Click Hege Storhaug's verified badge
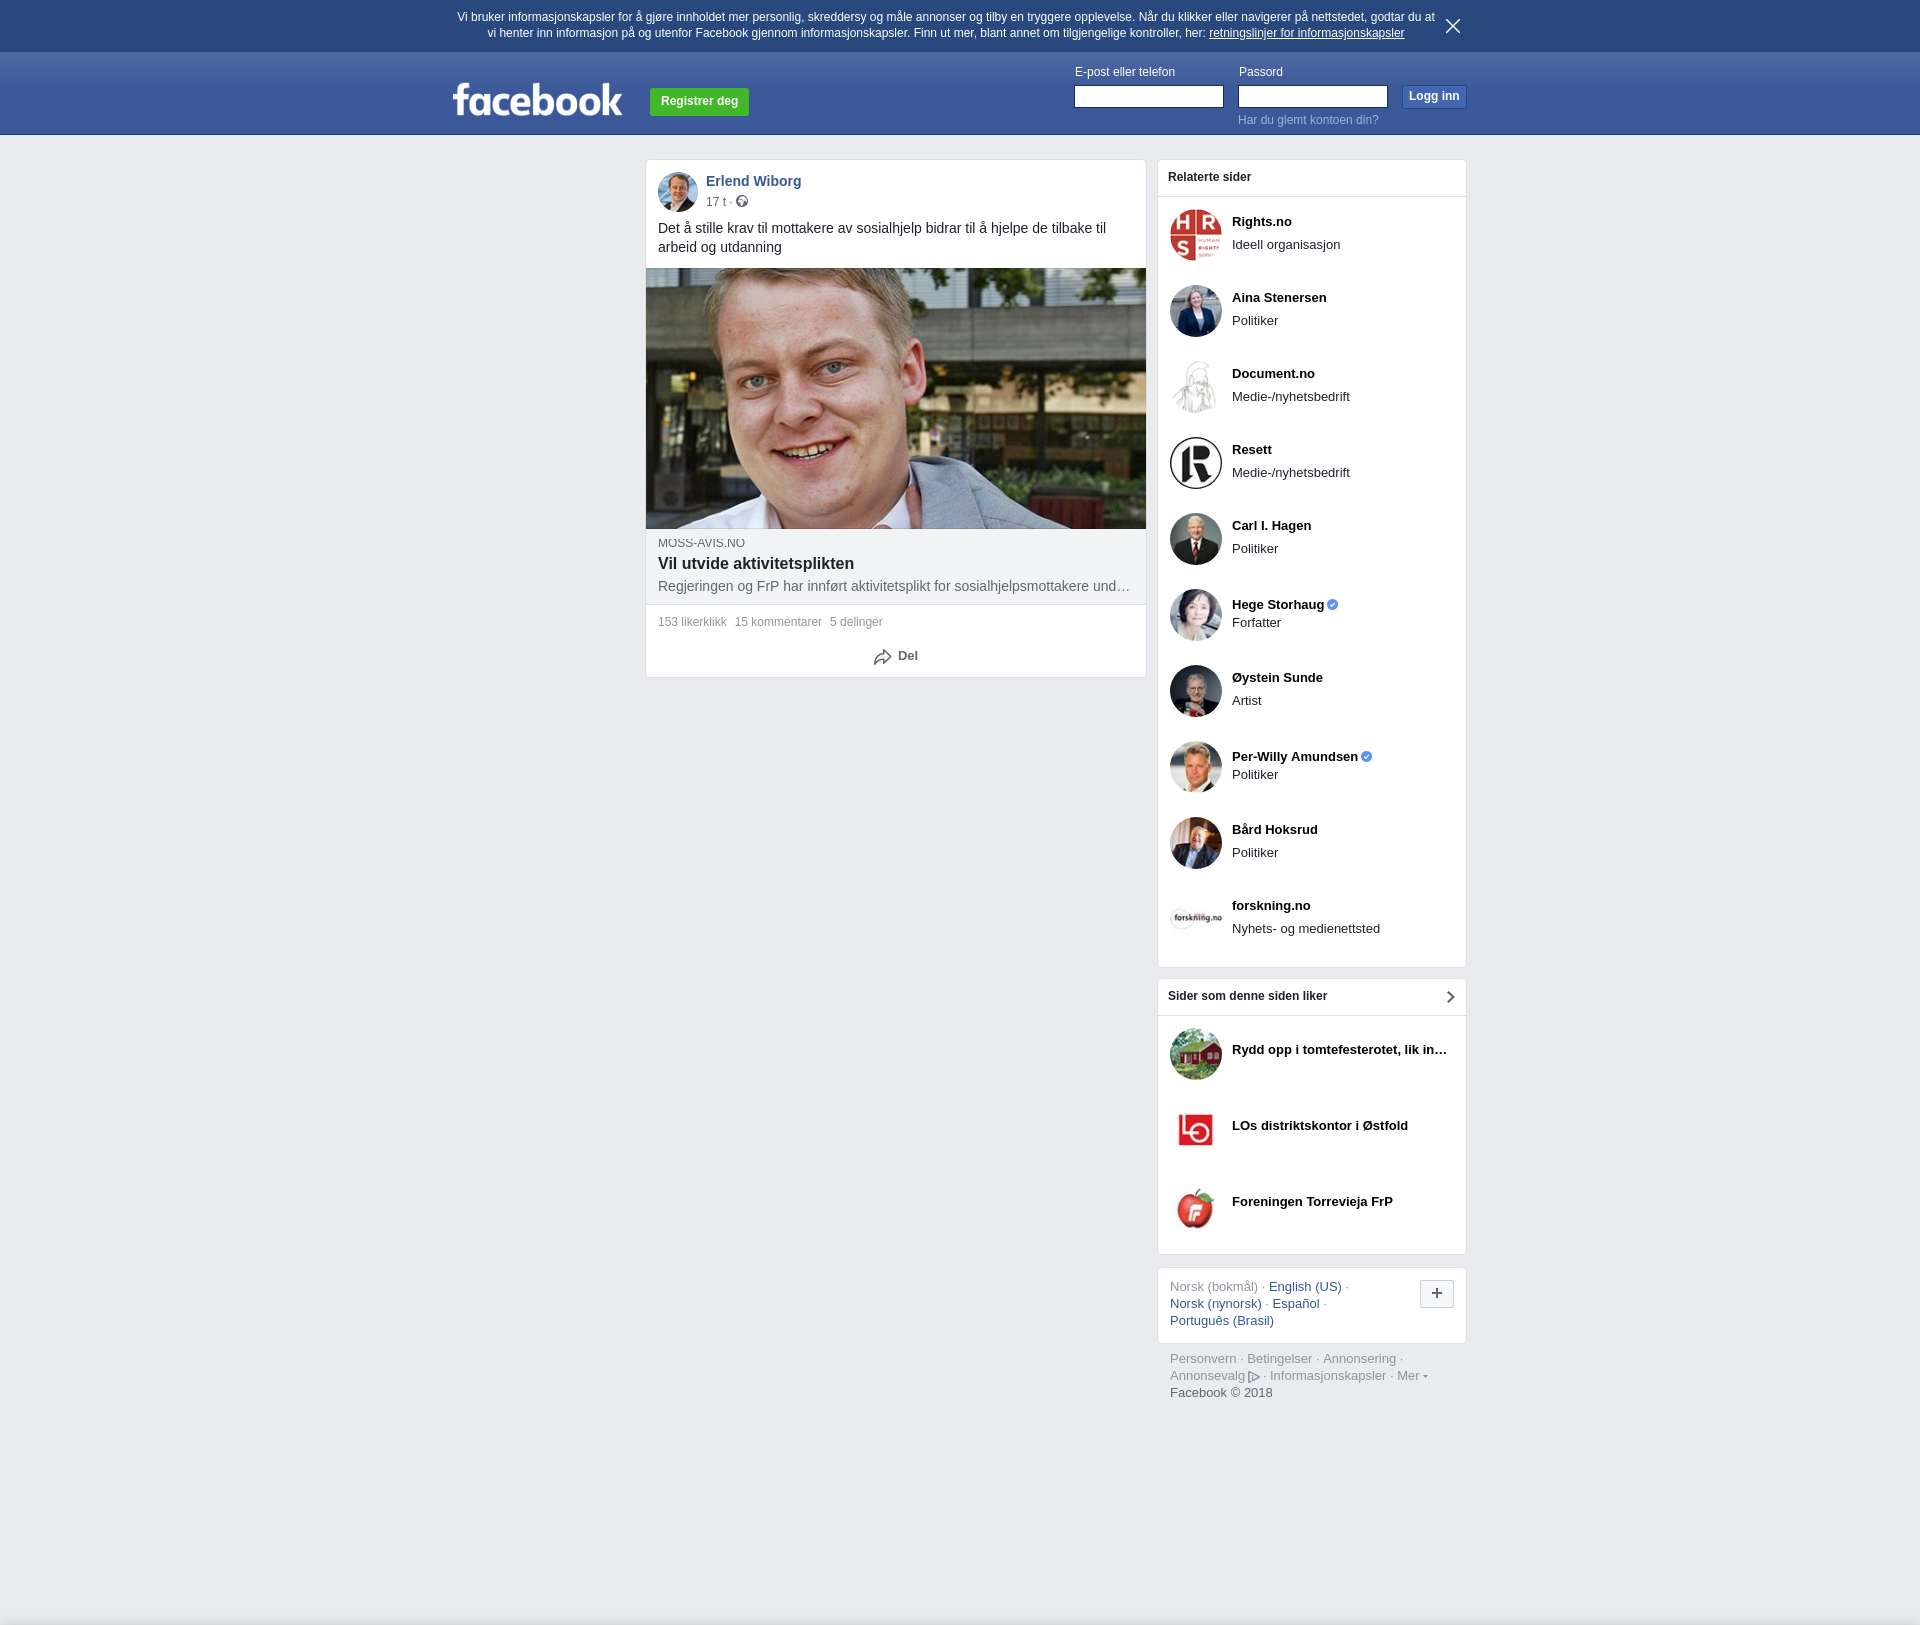The height and width of the screenshot is (1625, 1920). click(x=1333, y=605)
